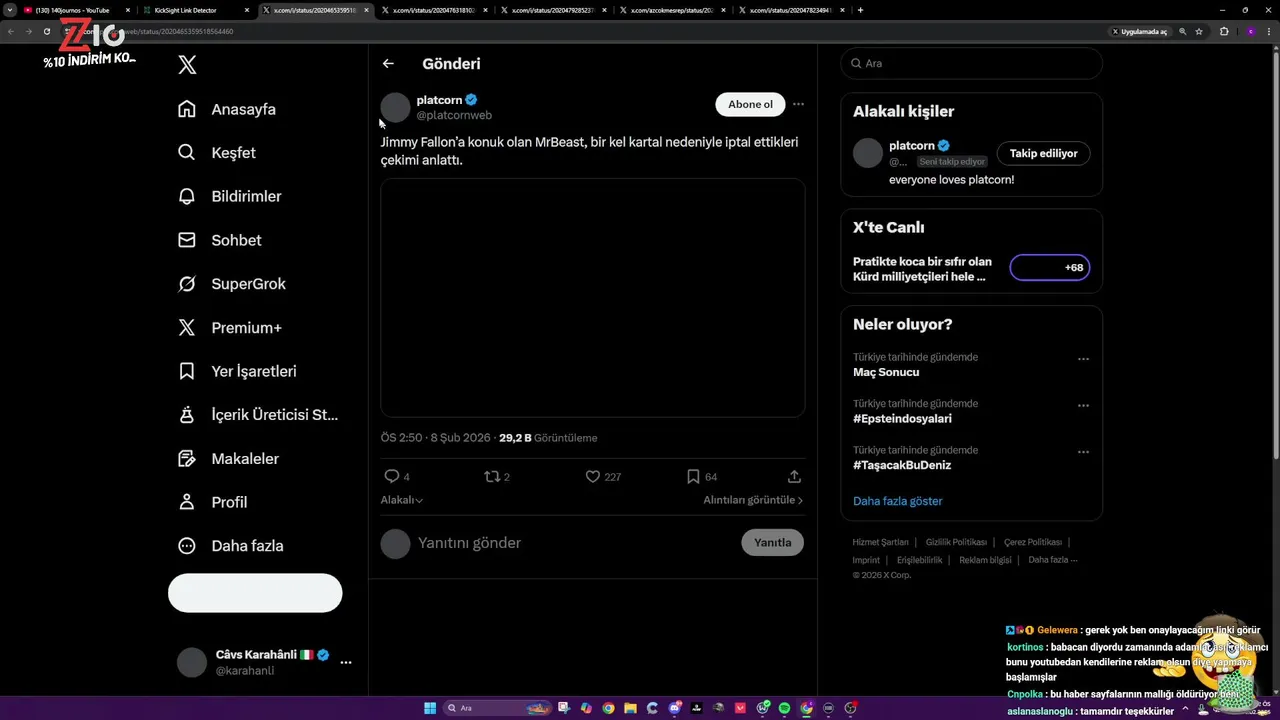
Task: Open the #Epsteindosyalari trend
Action: (902, 419)
